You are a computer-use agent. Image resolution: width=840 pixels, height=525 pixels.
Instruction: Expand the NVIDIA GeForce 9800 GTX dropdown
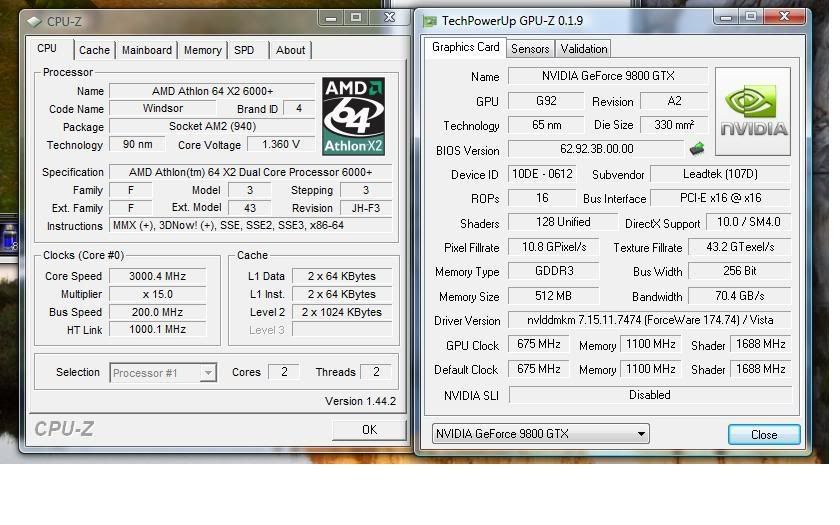[540, 434]
